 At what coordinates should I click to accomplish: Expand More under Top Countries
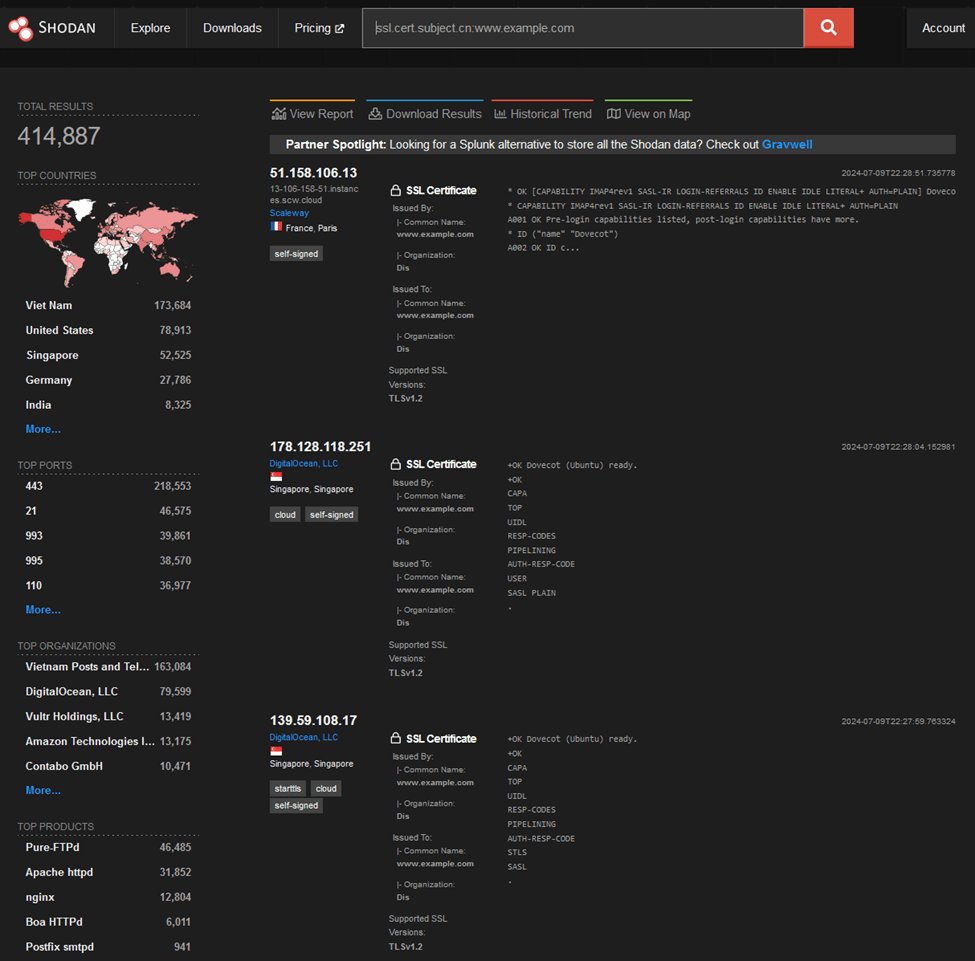tap(43, 429)
